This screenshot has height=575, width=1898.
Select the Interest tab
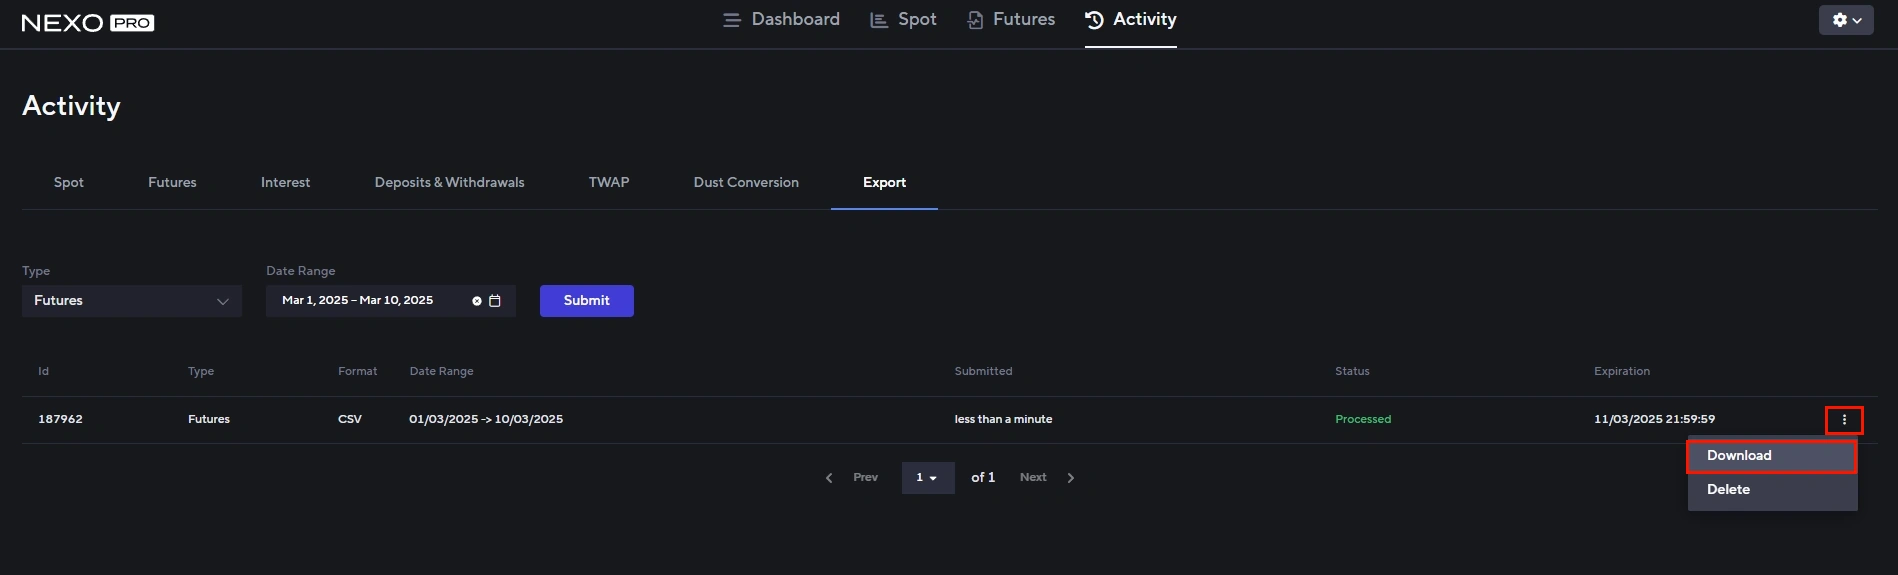coord(285,183)
